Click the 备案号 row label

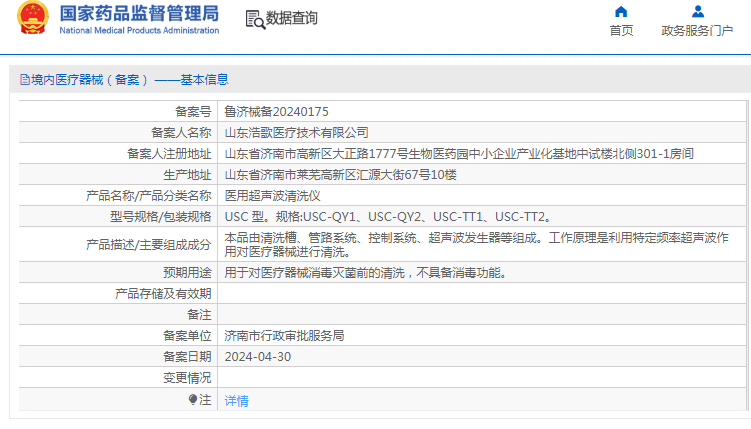point(193,112)
